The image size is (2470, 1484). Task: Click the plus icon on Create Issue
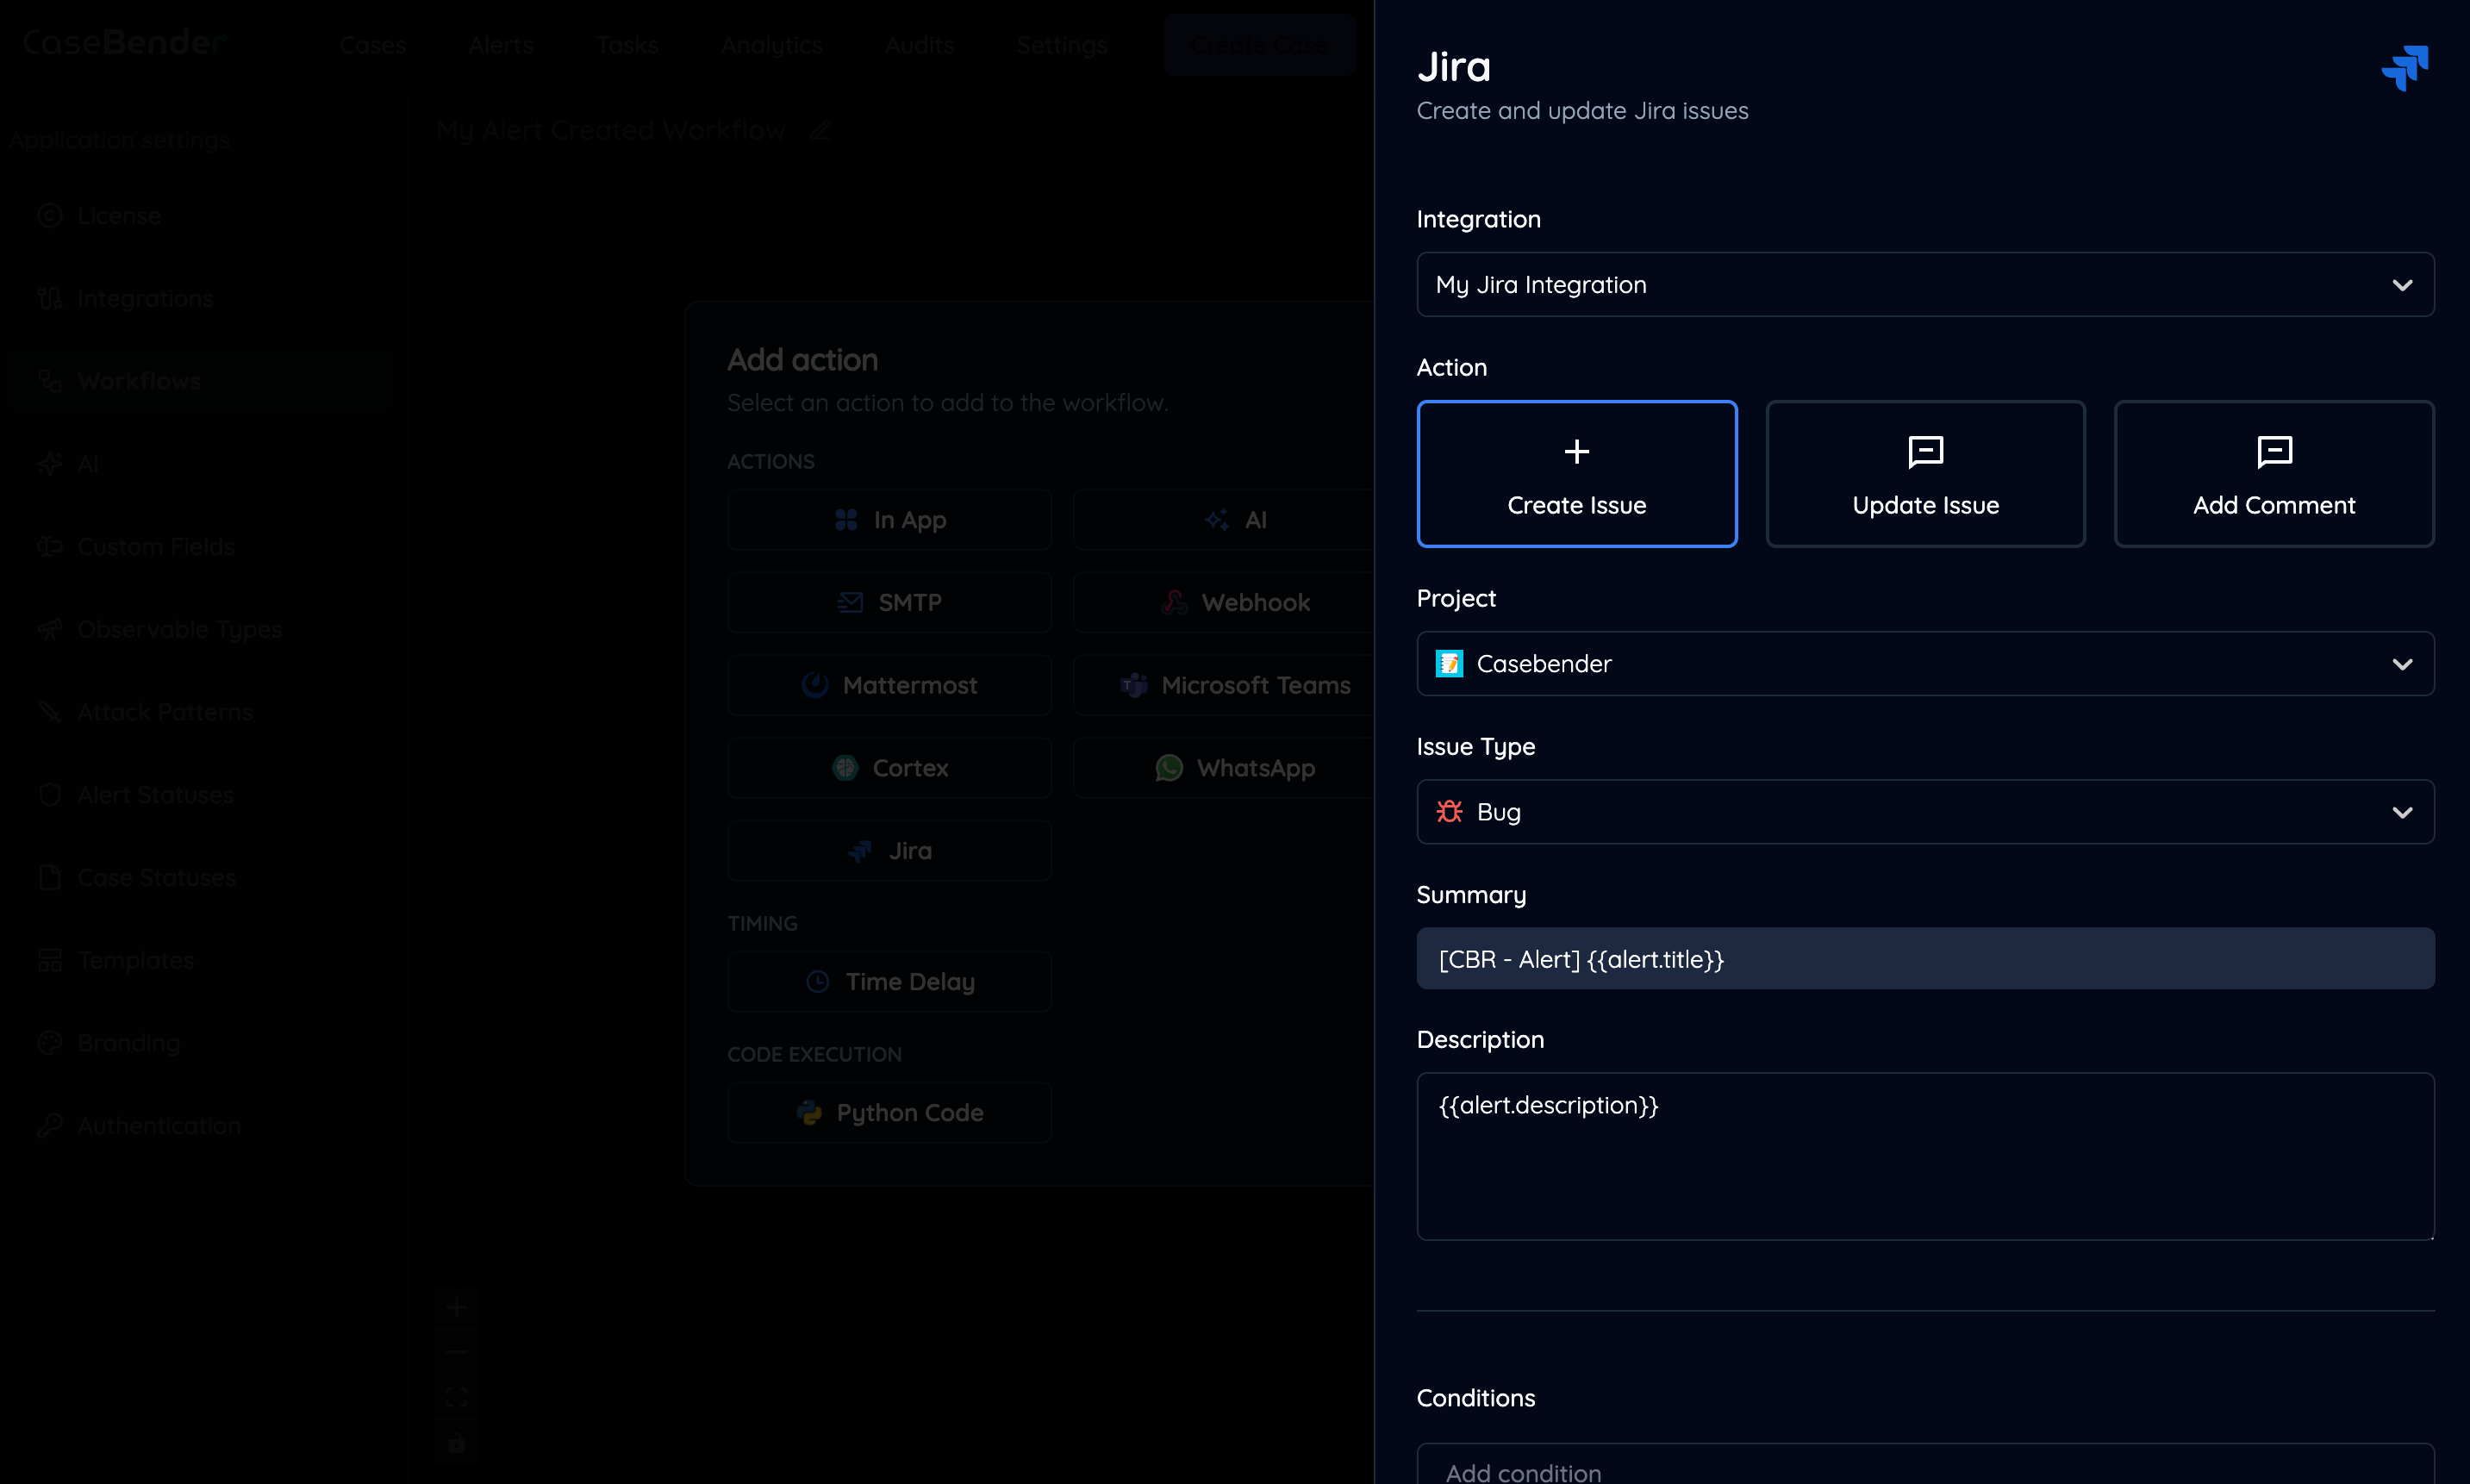click(x=1576, y=452)
